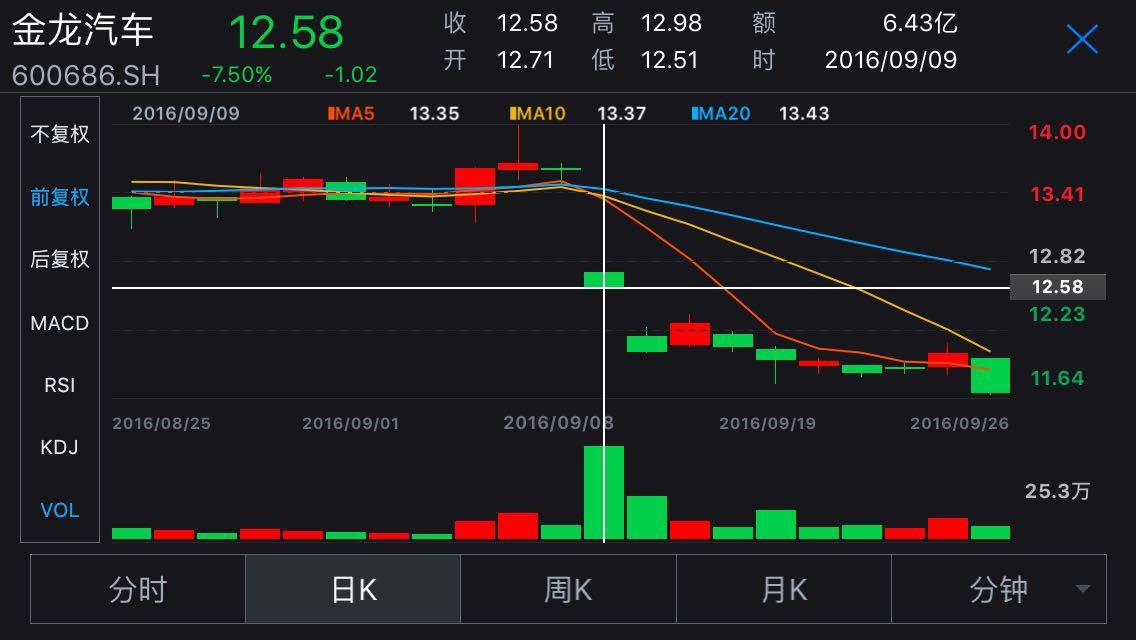1136x640 pixels.
Task: Switch to the RSI indicator
Action: [x=58, y=385]
